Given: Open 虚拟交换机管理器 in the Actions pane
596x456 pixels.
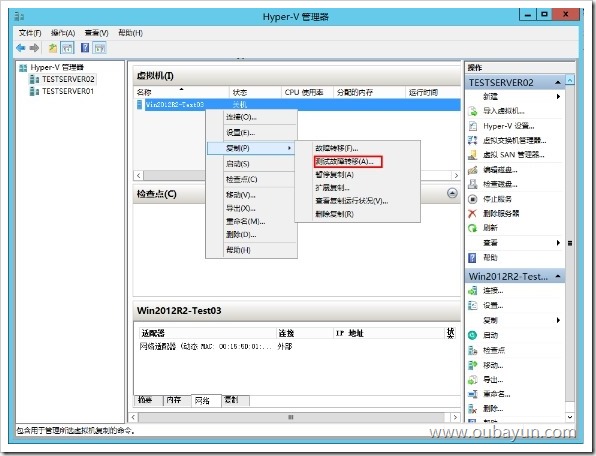Looking at the screenshot, I should (x=514, y=141).
